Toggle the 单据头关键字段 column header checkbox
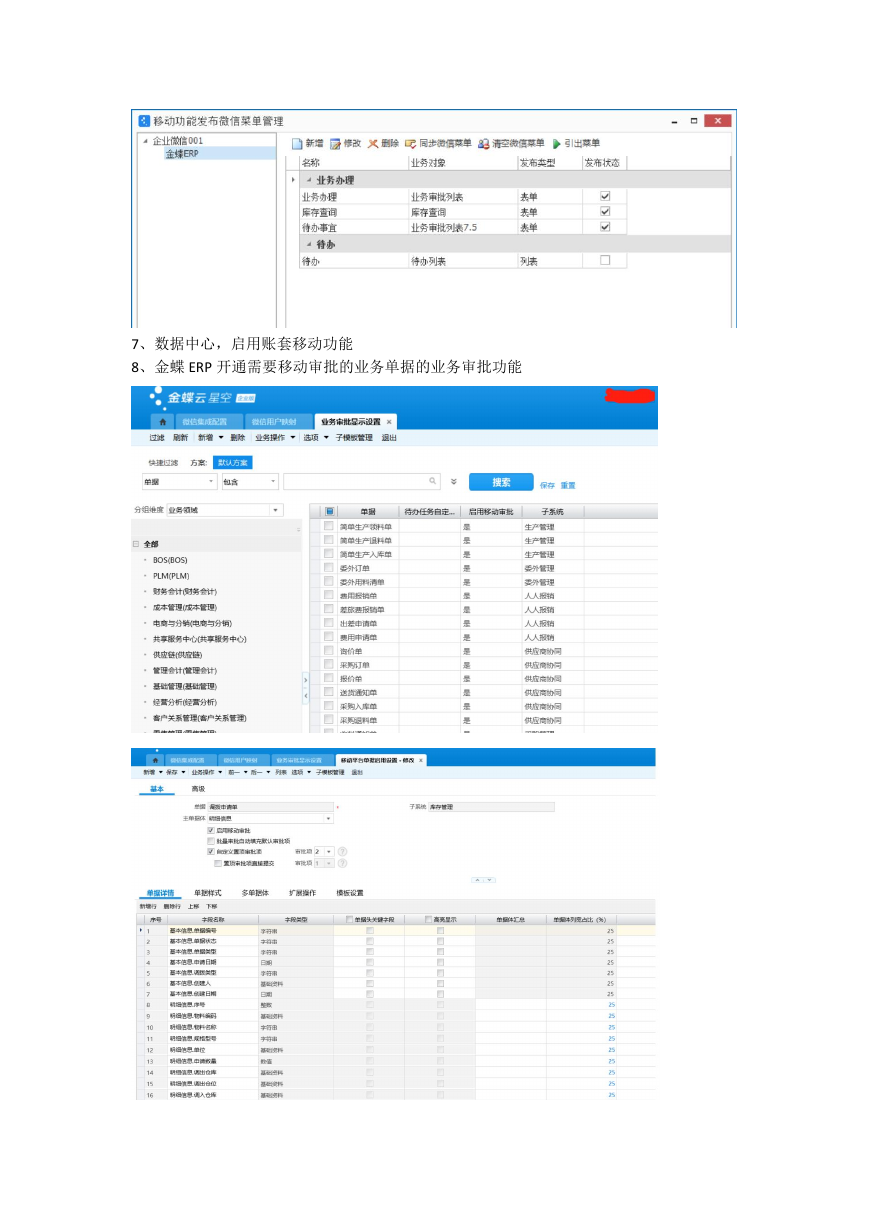Viewport: 869px width, 1228px height. click(x=349, y=919)
